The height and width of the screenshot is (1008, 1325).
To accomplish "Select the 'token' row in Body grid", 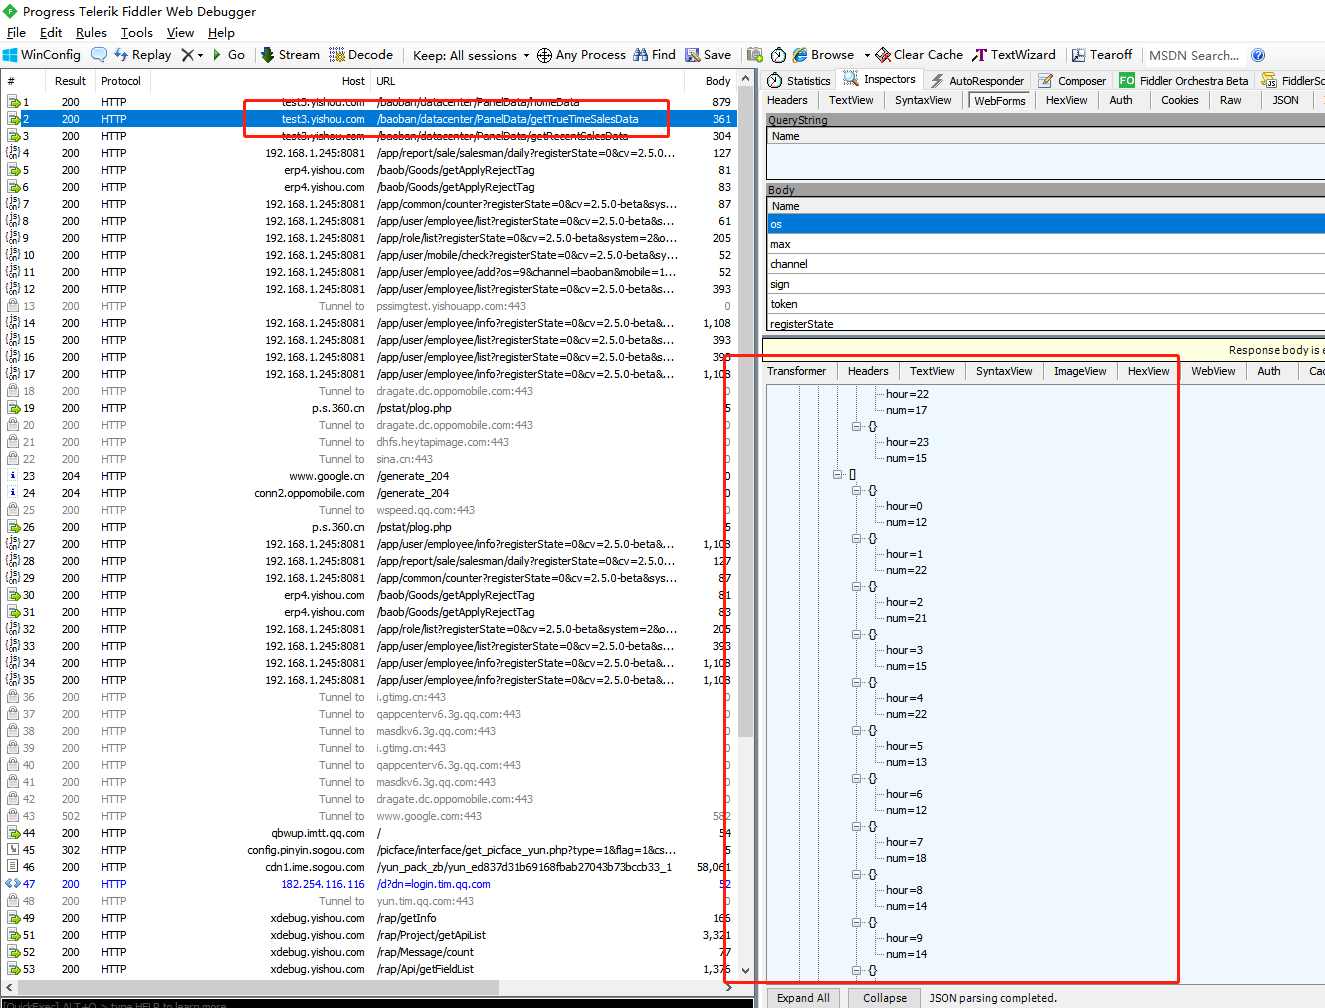I will point(1046,304).
